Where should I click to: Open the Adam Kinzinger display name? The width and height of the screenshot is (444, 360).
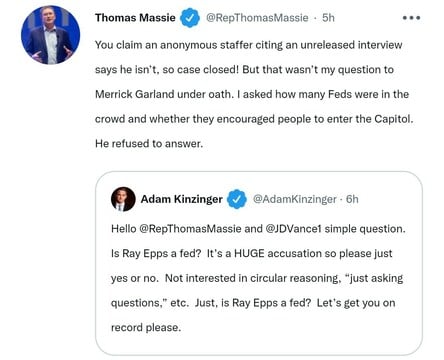point(182,199)
